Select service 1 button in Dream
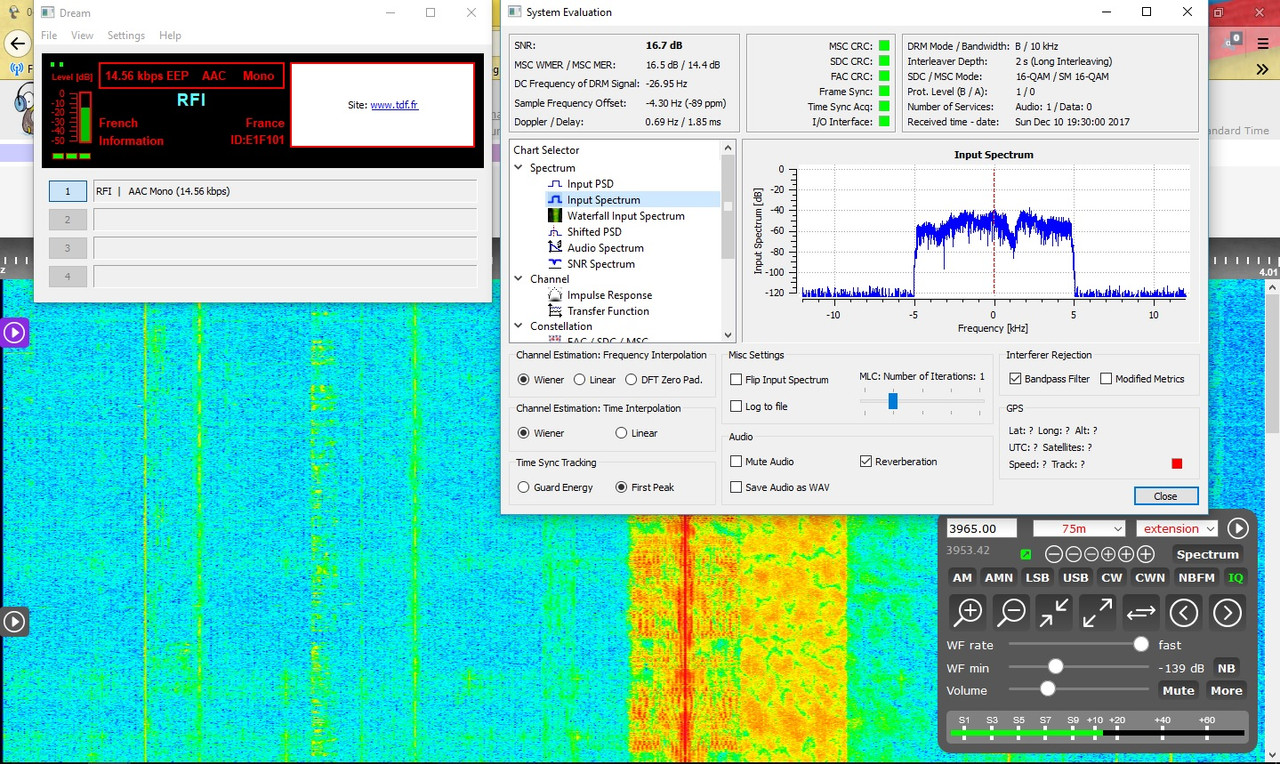Image resolution: width=1280 pixels, height=764 pixels. (x=68, y=191)
